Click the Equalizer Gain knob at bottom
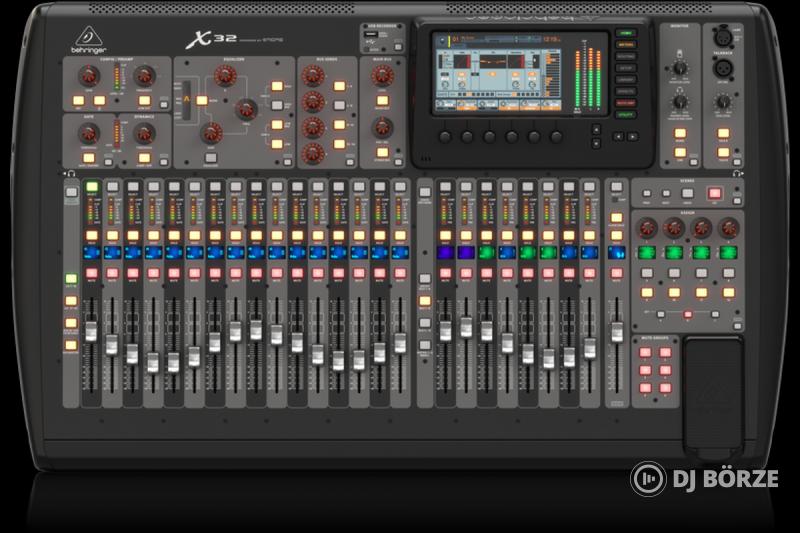Viewport: 800px width, 533px height. (211, 134)
